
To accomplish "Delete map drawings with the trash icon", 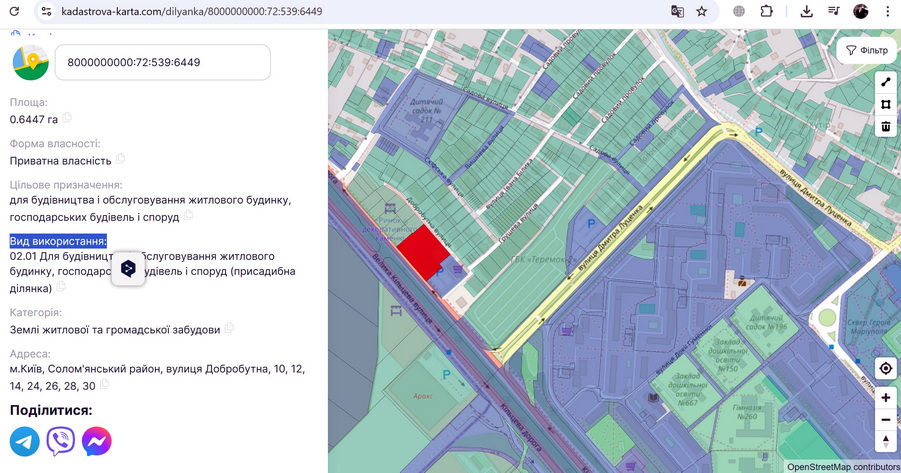I will coord(885,126).
